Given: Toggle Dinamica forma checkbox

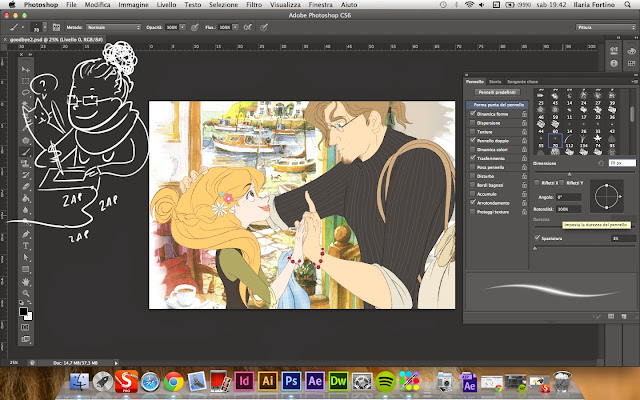Looking at the screenshot, I should pos(473,113).
